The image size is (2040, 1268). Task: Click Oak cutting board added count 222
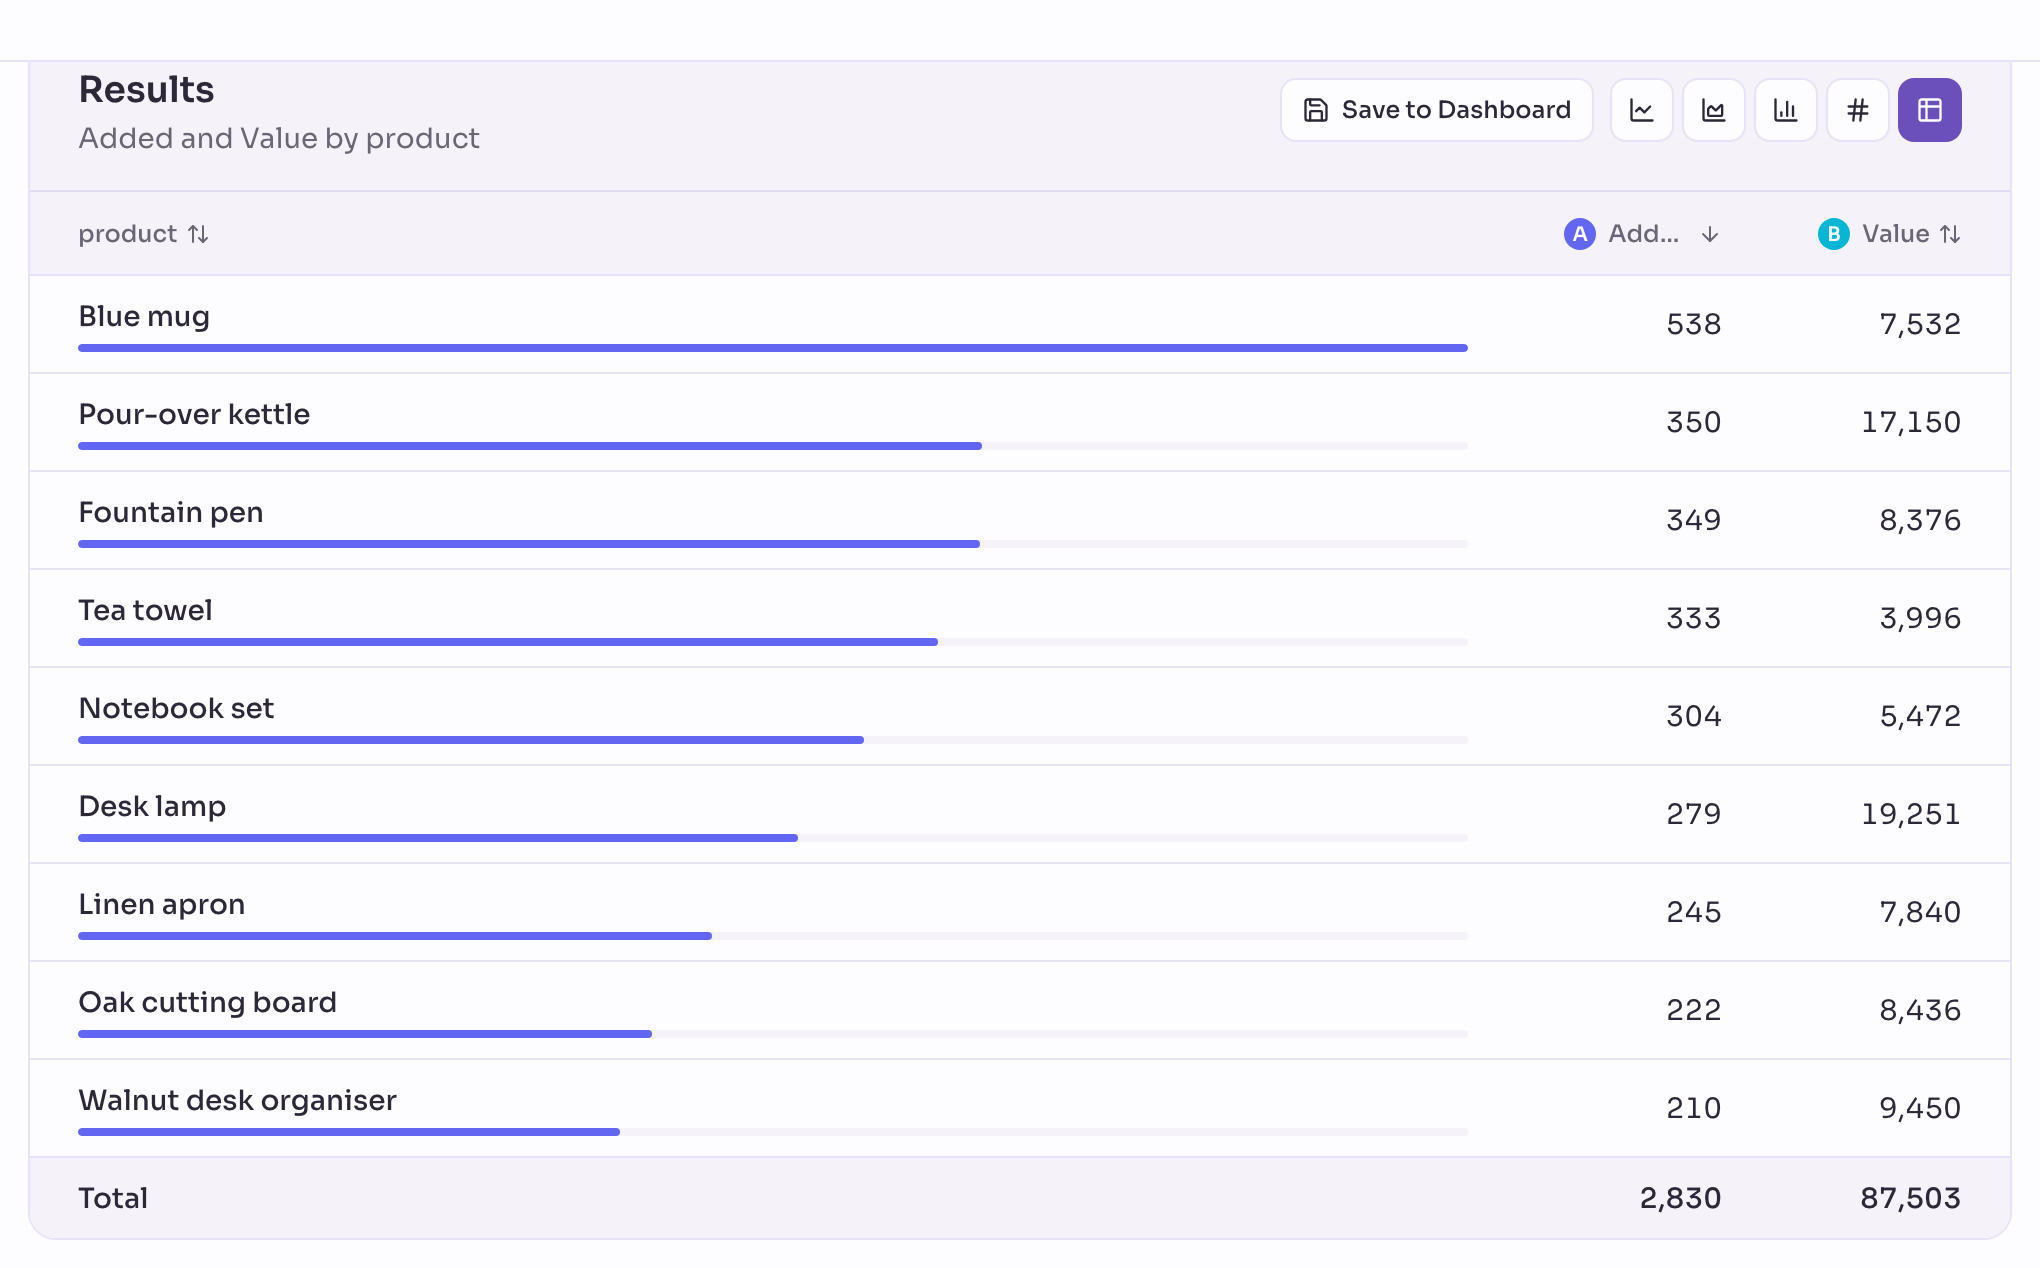pyautogui.click(x=1694, y=1010)
